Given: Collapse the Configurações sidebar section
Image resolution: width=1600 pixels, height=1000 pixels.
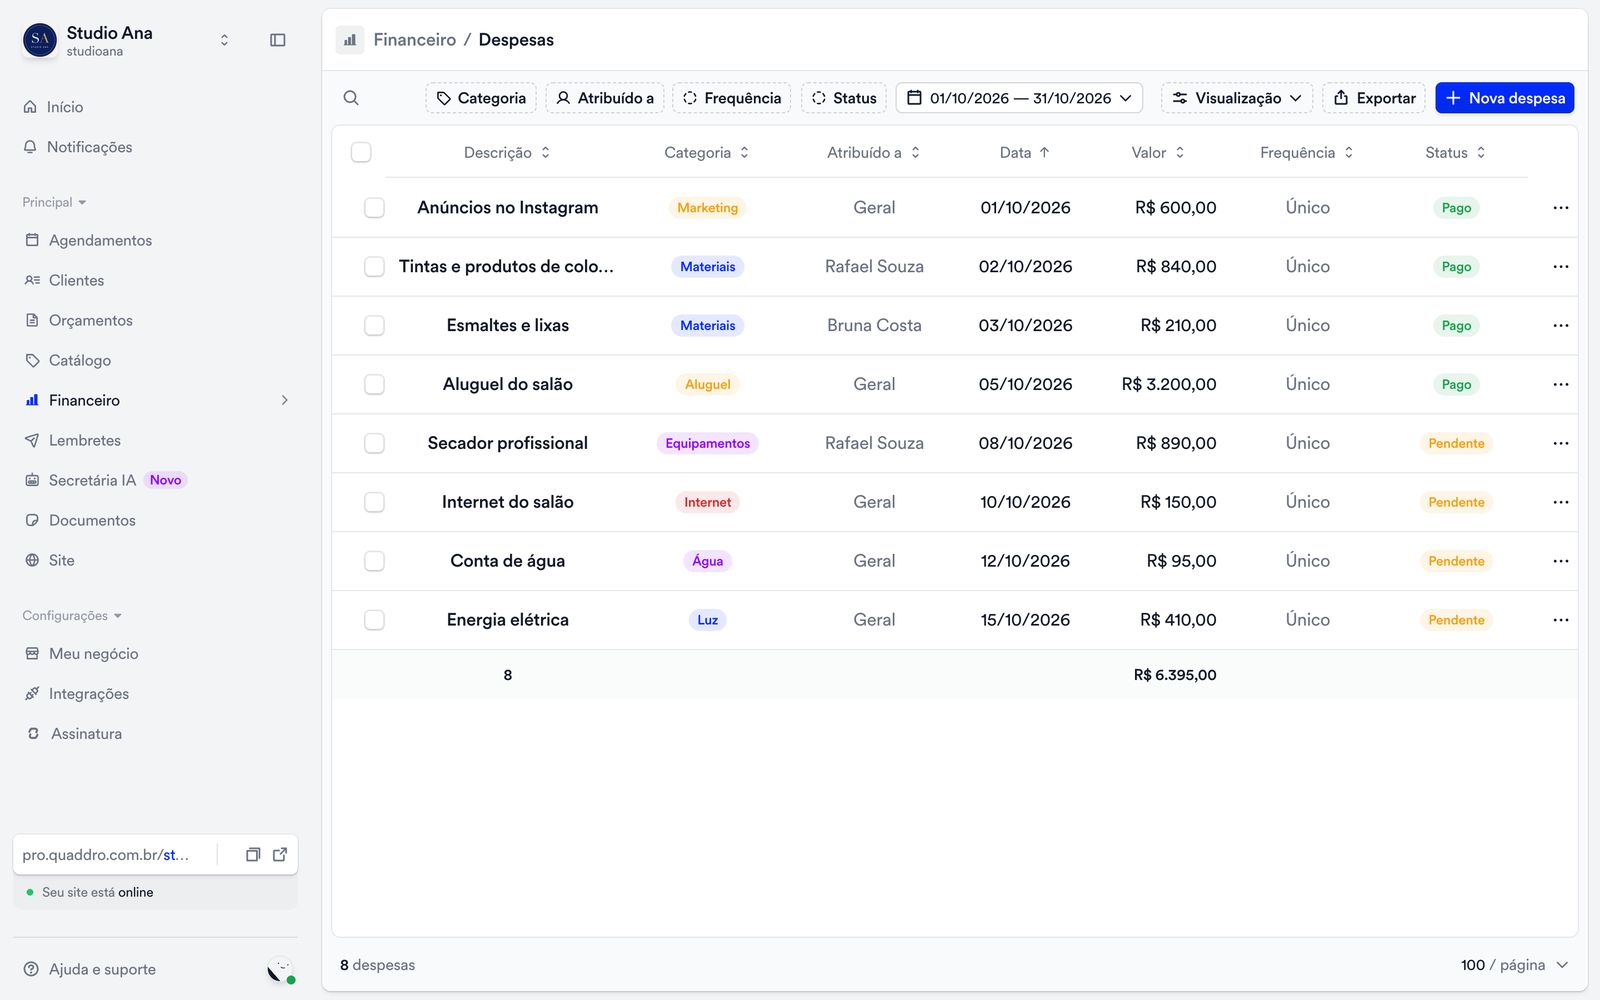Looking at the screenshot, I should click(72, 616).
